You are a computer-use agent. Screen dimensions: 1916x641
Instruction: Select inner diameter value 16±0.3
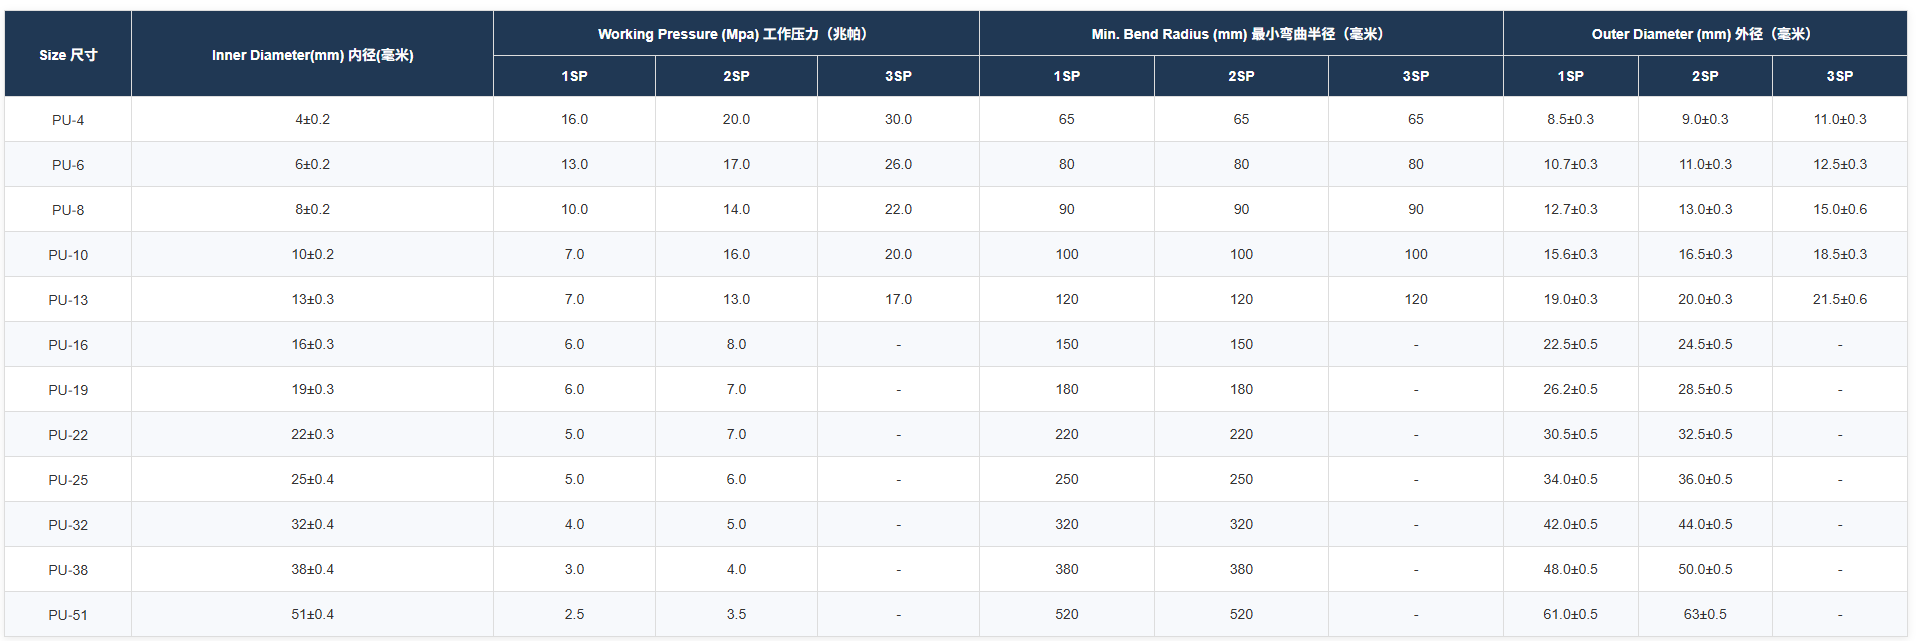(x=312, y=344)
